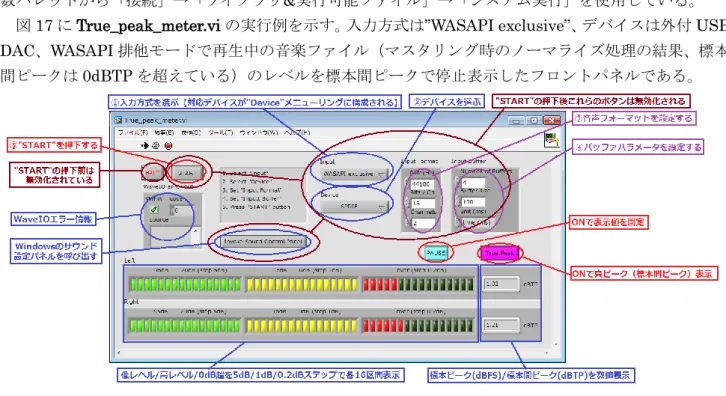Click the stepper arrows beside the Channels field
The image size is (726, 396).
(x=407, y=223)
